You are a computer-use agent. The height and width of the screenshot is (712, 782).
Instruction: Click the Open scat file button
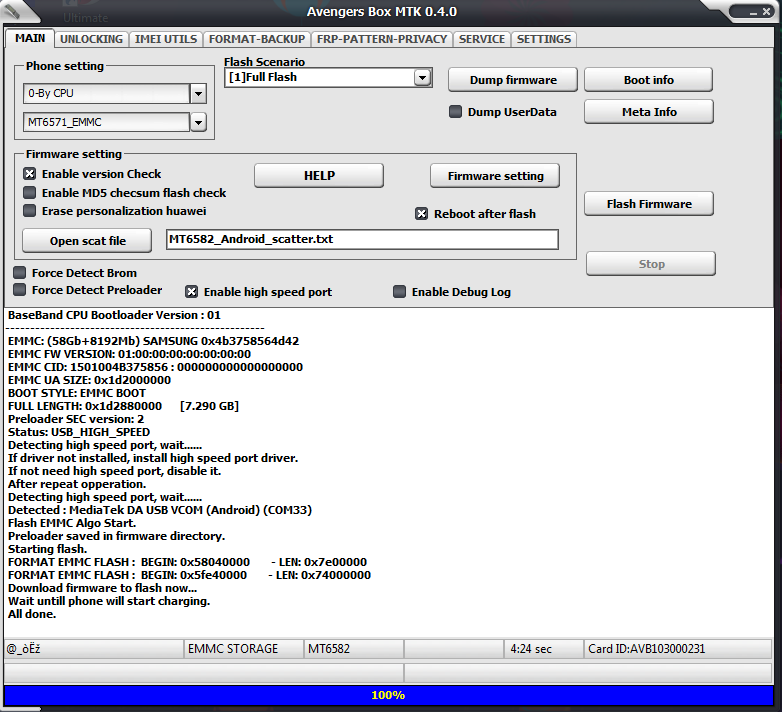(x=87, y=241)
